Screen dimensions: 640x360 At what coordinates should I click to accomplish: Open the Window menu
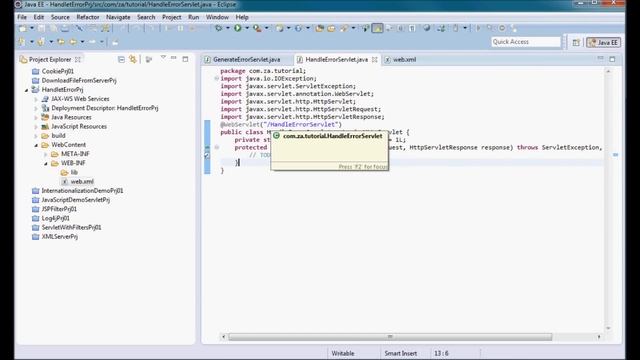click(x=217, y=17)
